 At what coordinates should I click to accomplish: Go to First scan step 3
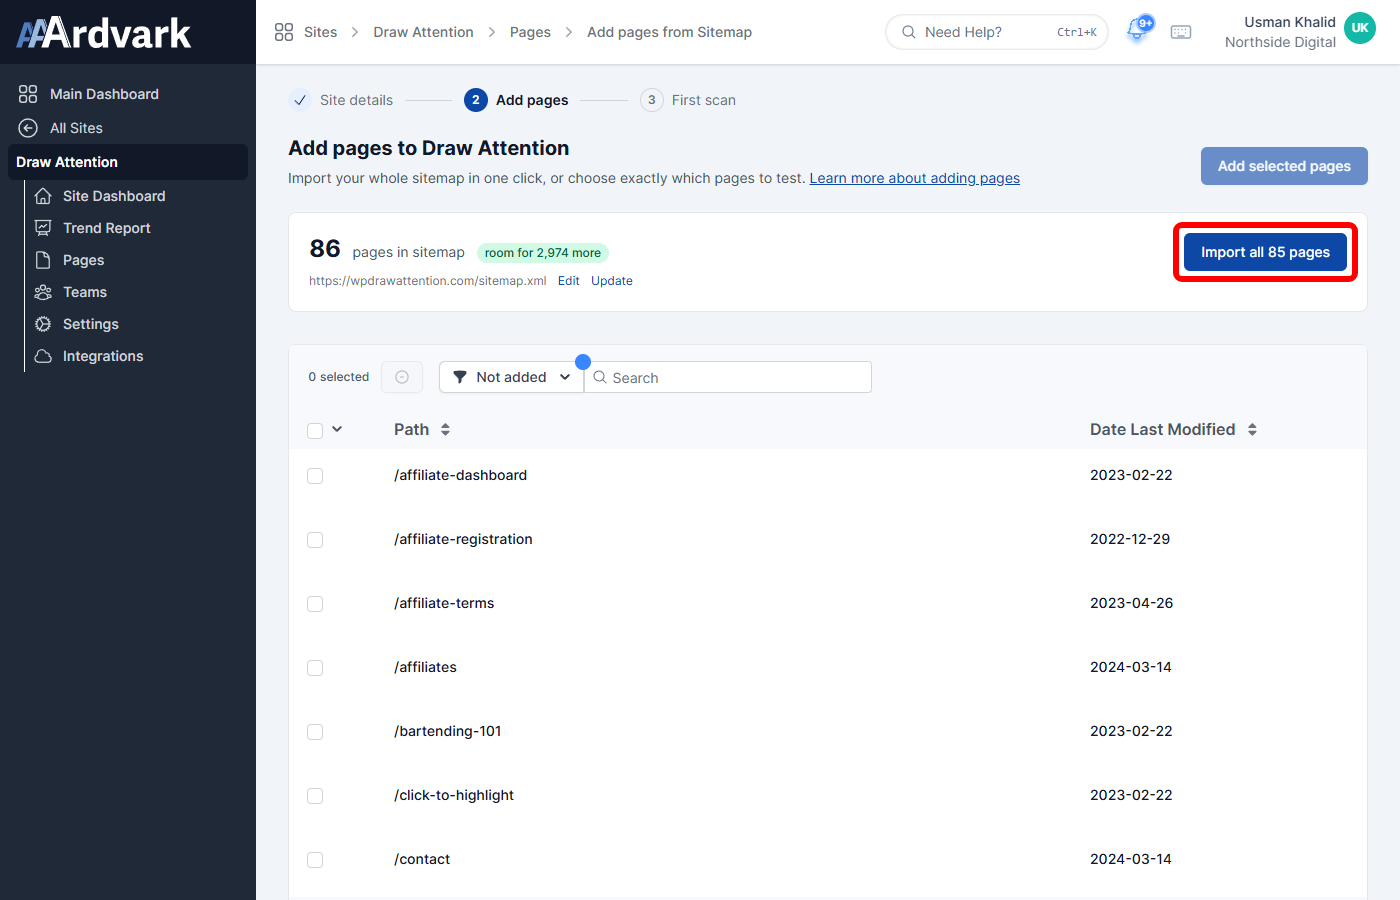[x=688, y=100]
